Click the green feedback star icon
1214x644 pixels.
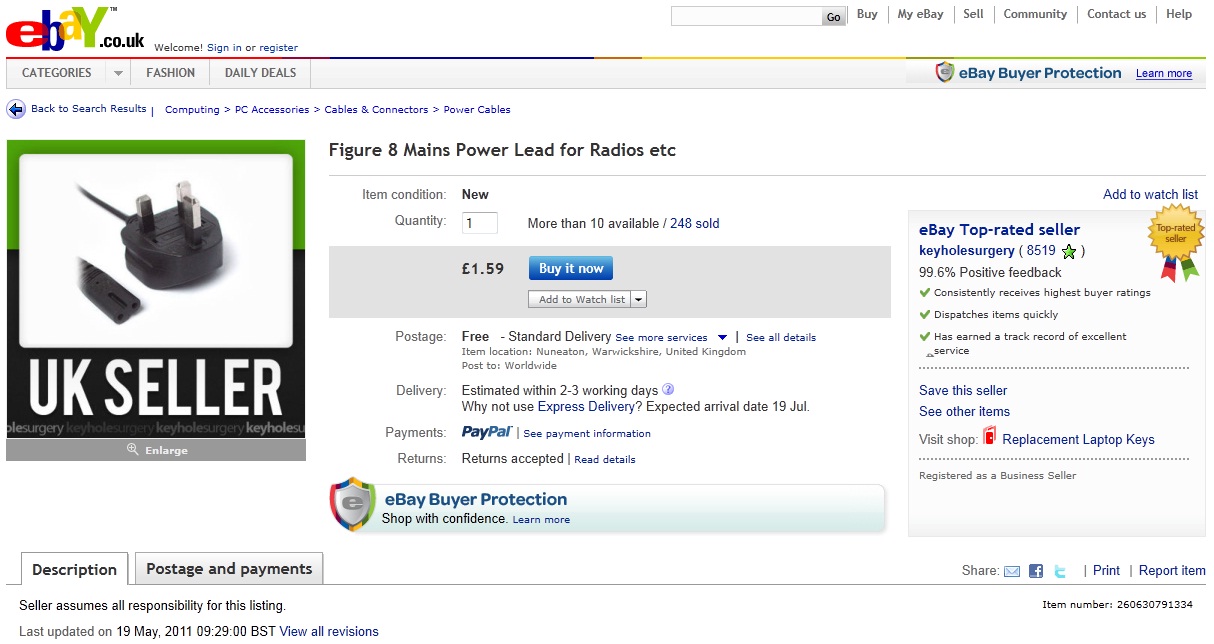pyautogui.click(x=1069, y=251)
